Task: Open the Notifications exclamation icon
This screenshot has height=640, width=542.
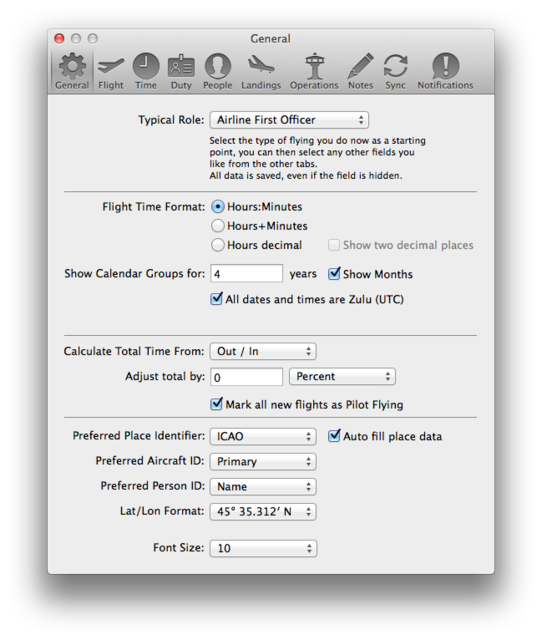Action: pyautogui.click(x=445, y=66)
